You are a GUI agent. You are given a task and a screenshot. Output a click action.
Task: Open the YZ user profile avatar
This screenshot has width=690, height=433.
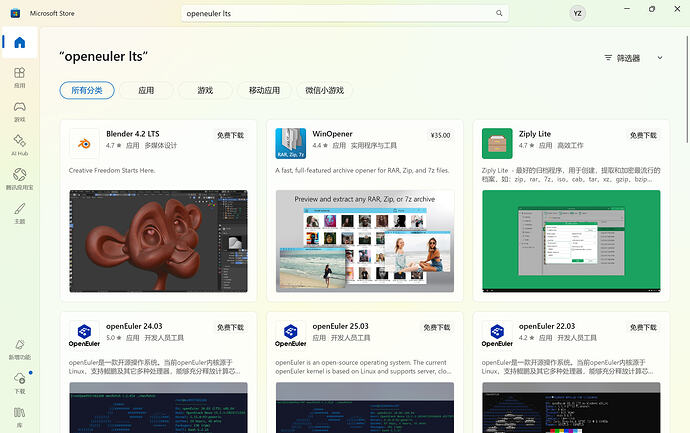tap(577, 13)
